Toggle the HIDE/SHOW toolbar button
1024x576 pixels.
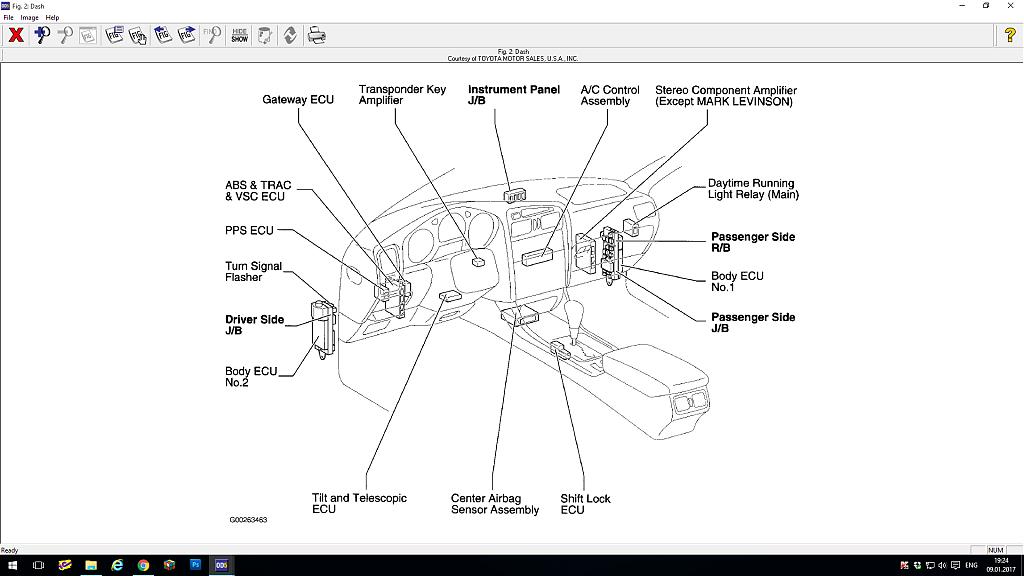tap(240, 35)
